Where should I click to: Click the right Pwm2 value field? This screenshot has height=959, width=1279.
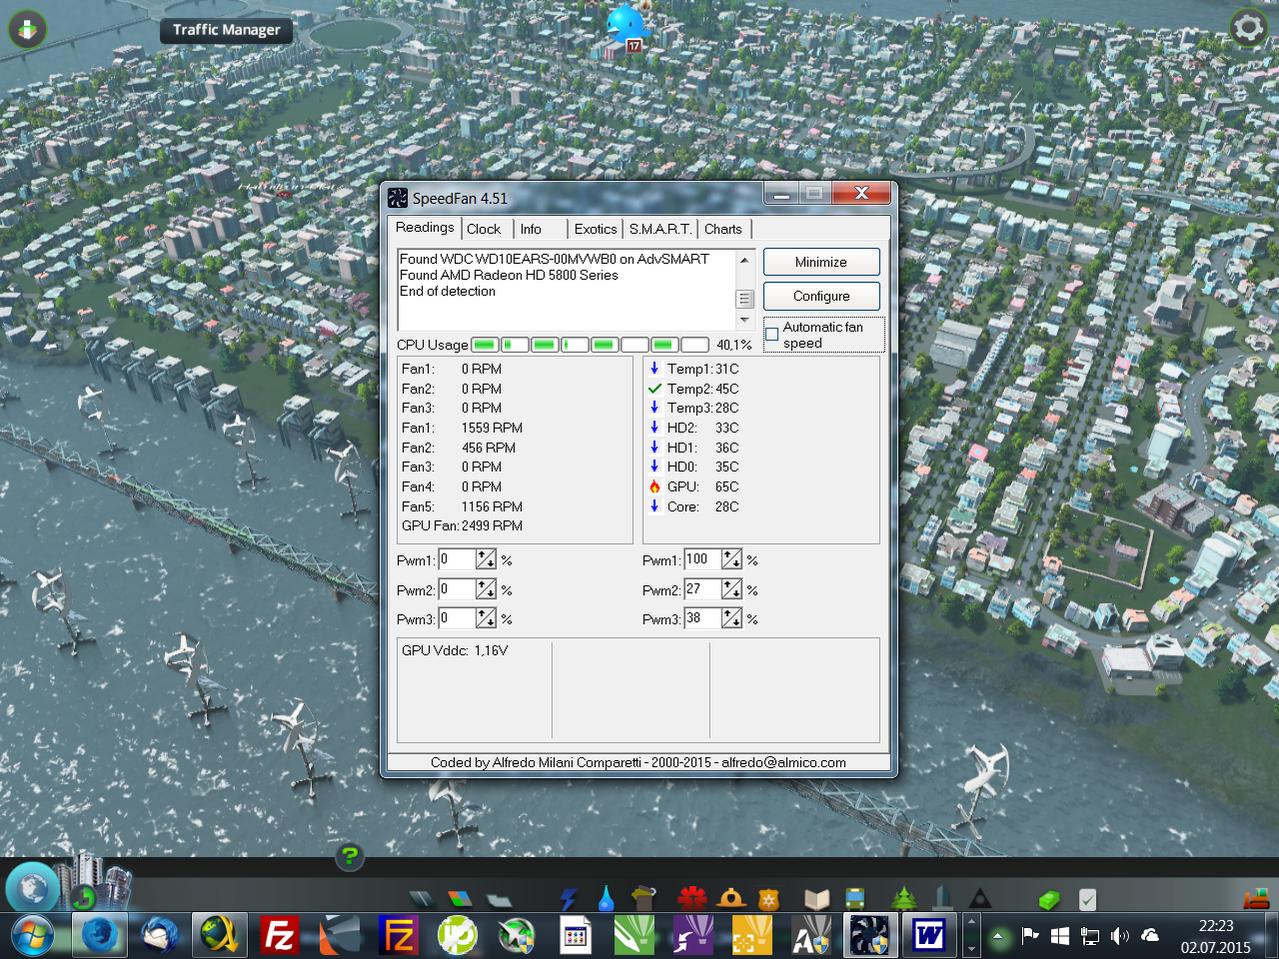[702, 590]
